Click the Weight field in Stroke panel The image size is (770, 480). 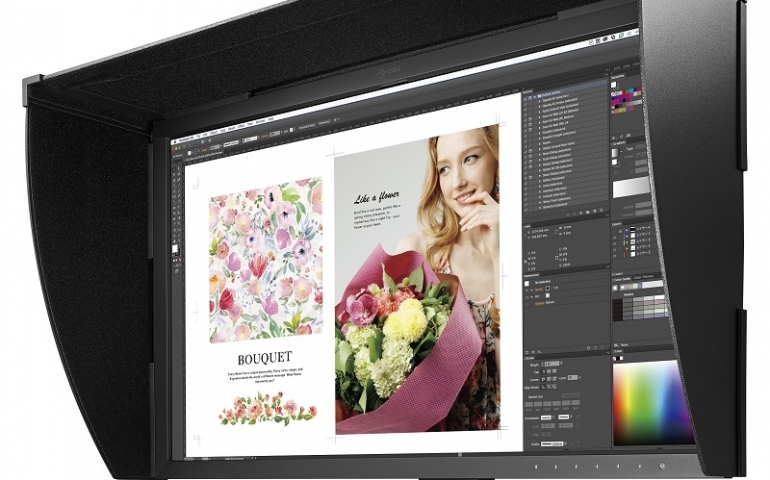[x=552, y=364]
